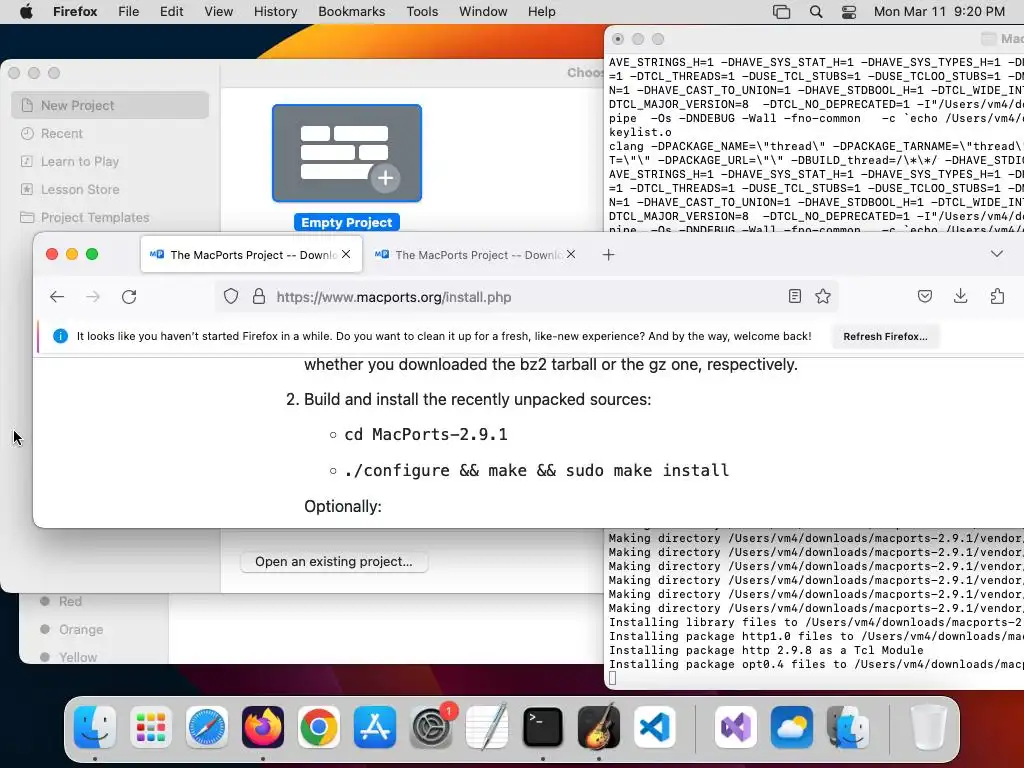Viewport: 1024px width, 768px height.
Task: Select Learn to Play in sidebar
Action: pos(110,161)
